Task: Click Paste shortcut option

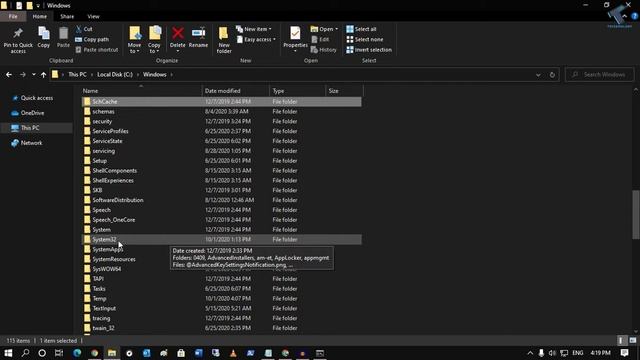Action: coord(97,50)
